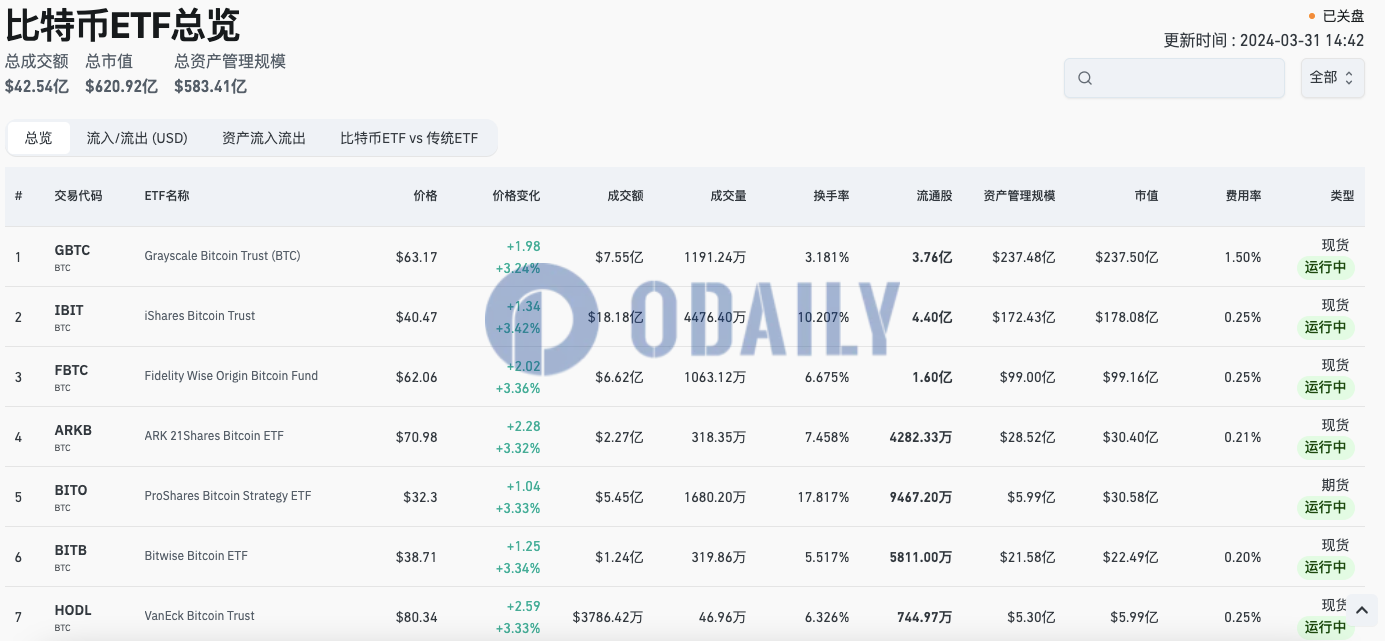Select ProShares Bitcoin Strategy ETF name
Screen dimensions: 1385x641
coord(228,496)
